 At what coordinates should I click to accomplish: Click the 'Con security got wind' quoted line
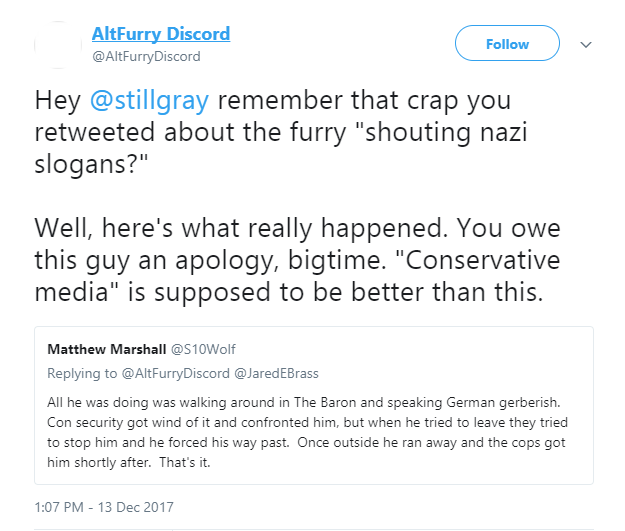pos(307,422)
